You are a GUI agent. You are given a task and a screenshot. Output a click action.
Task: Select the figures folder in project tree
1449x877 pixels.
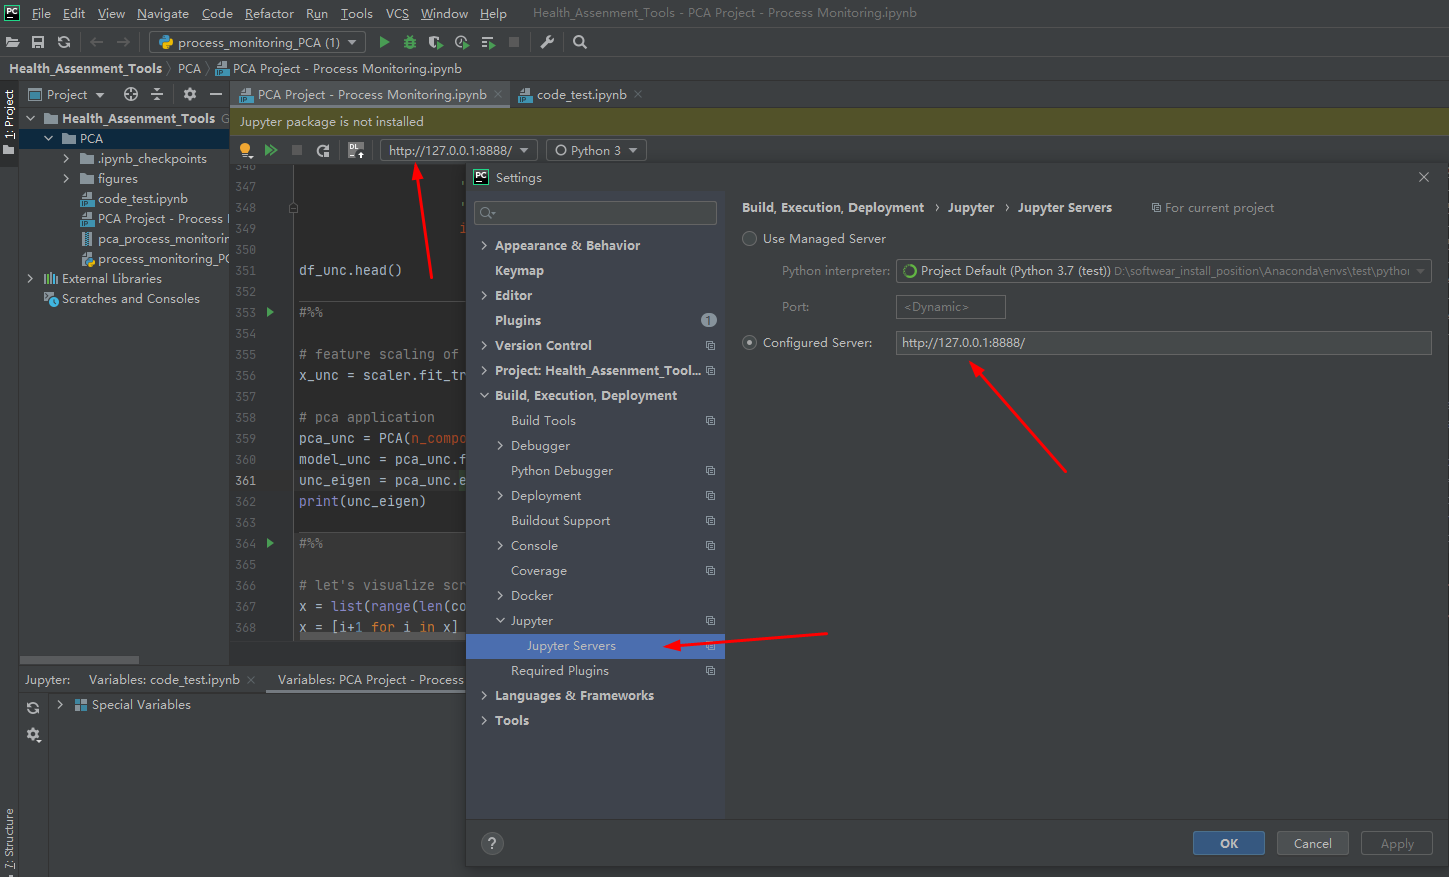coord(118,179)
